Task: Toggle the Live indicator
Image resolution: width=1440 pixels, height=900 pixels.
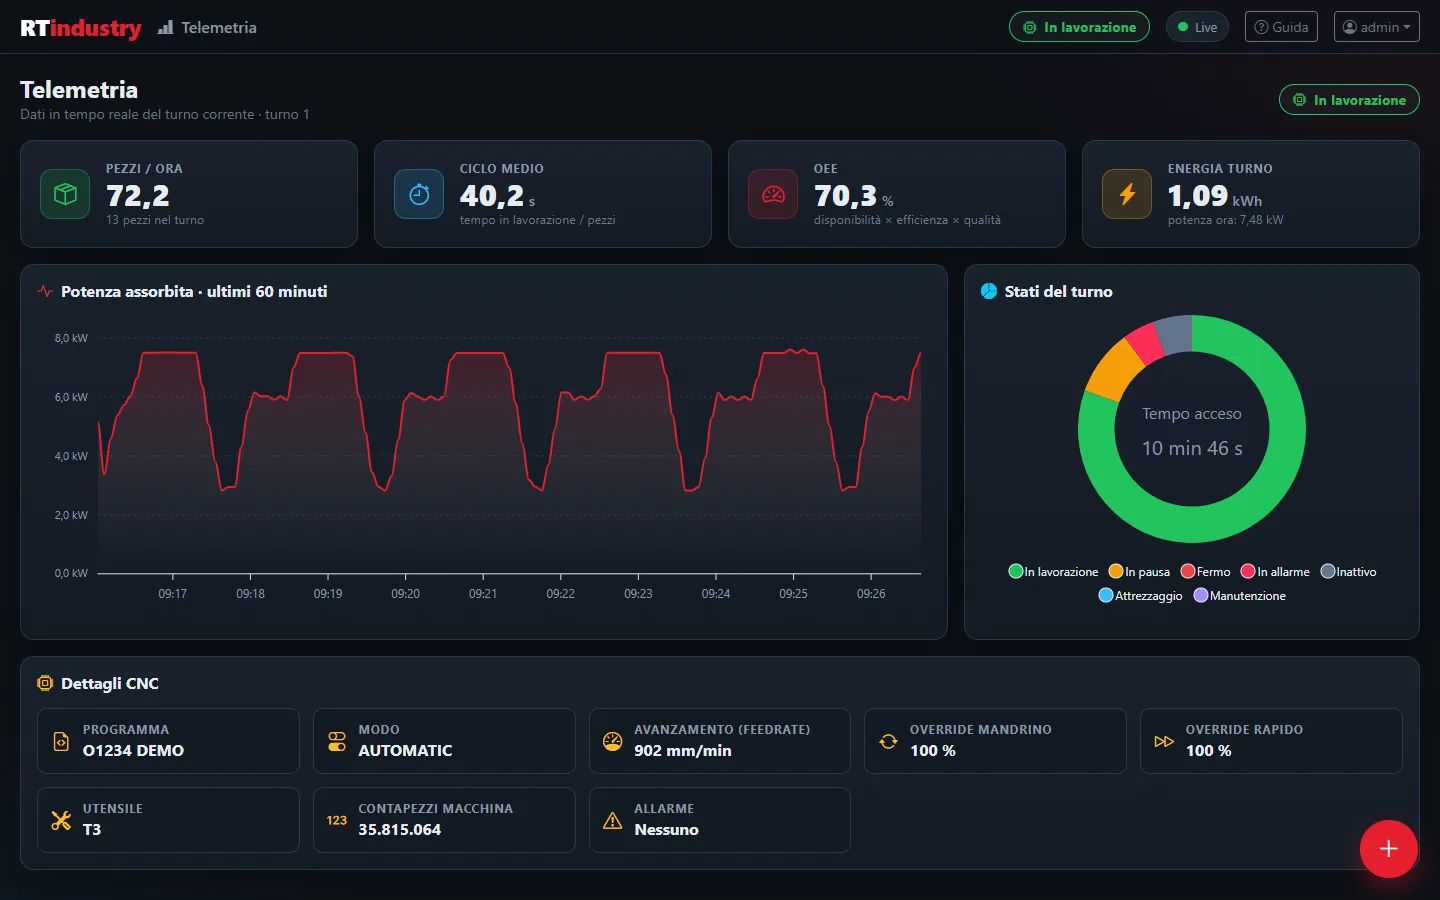Action: (x=1197, y=27)
